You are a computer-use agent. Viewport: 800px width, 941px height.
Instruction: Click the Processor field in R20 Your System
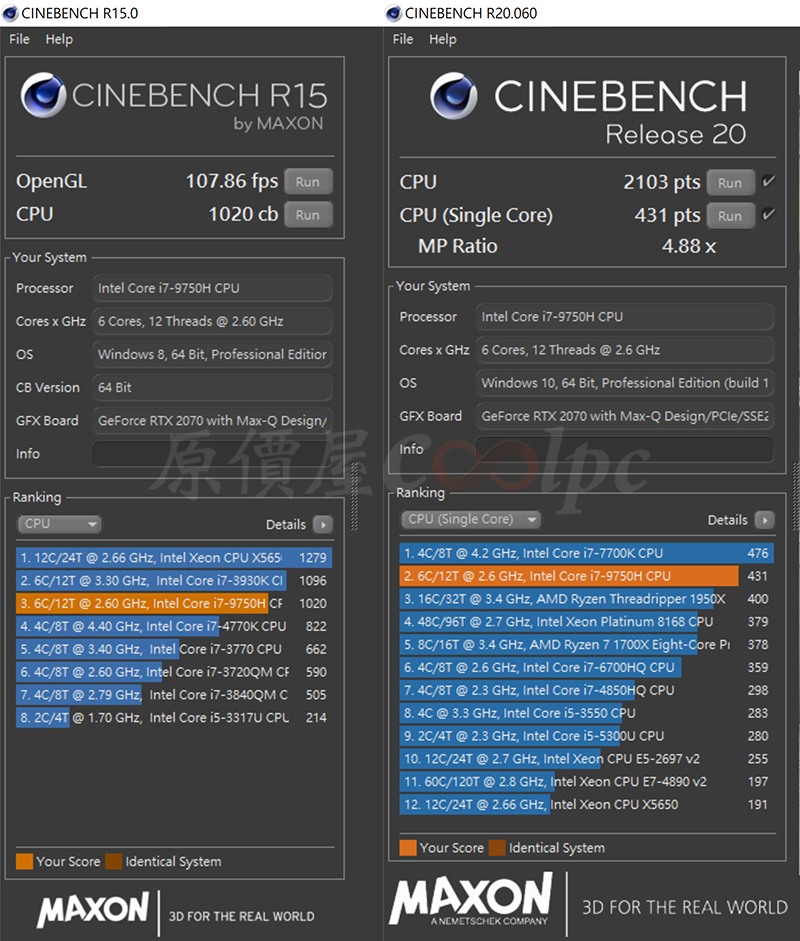pos(624,316)
